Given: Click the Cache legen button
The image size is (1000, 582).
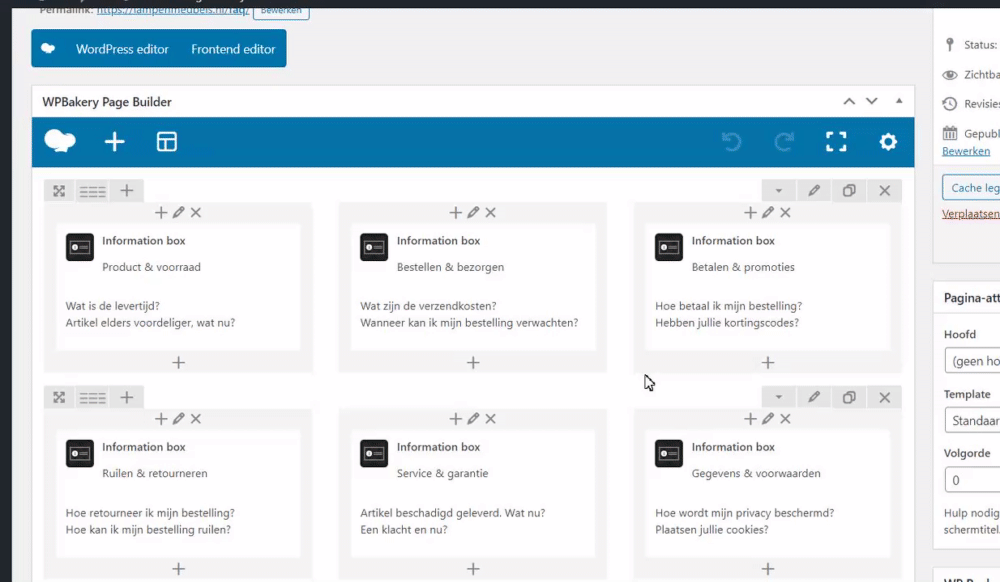Looking at the screenshot, I should click(971, 188).
